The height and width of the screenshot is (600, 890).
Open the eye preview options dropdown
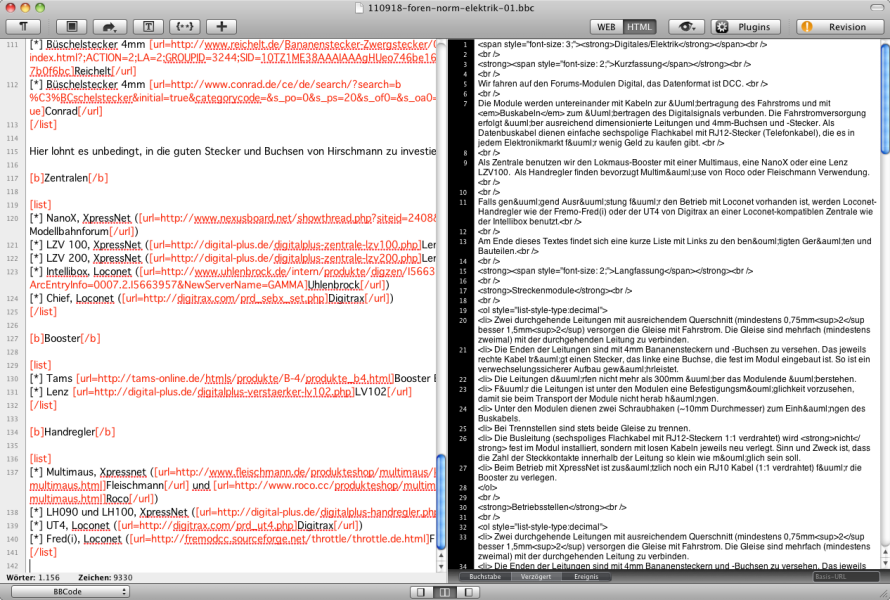coord(687,27)
